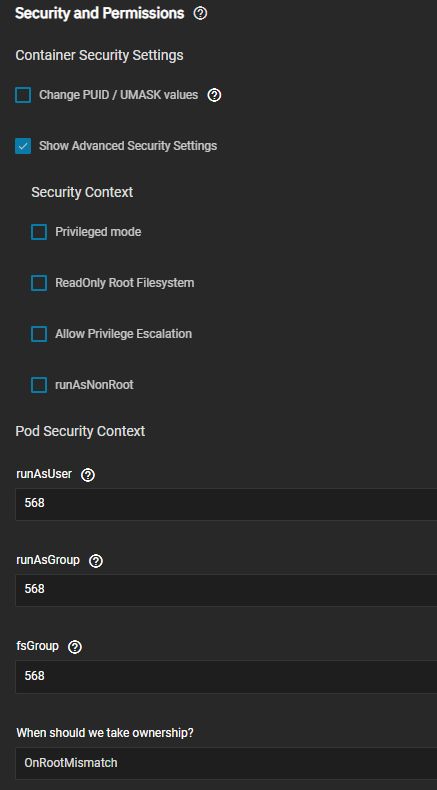Click the runAsNonRoot label text
The height and width of the screenshot is (790, 437).
(x=94, y=385)
